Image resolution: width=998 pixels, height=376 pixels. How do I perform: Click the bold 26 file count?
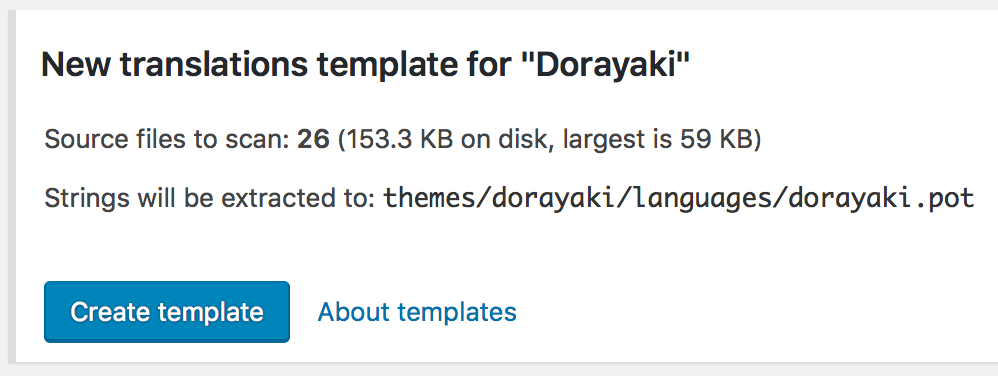pos(313,139)
